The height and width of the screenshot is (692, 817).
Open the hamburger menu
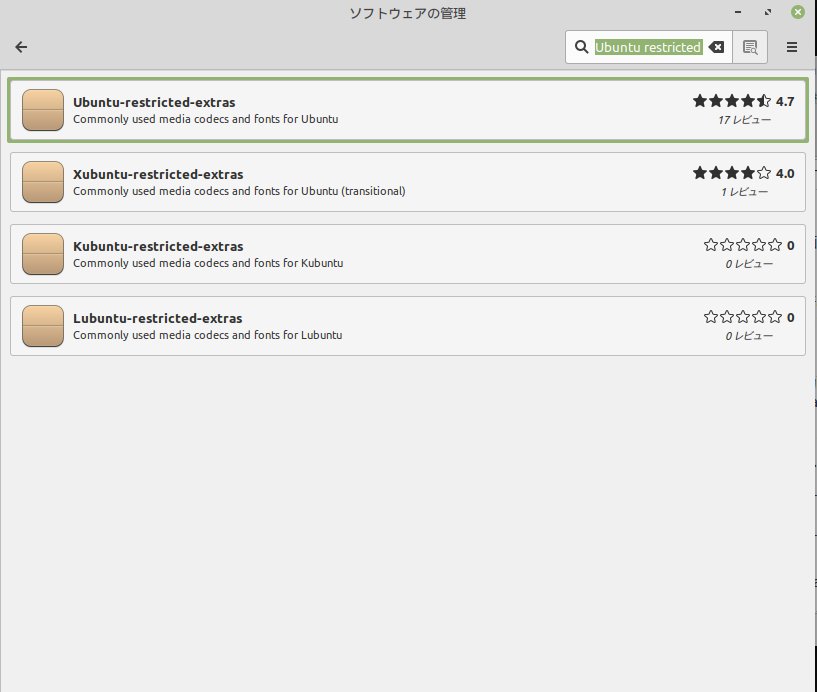[791, 47]
